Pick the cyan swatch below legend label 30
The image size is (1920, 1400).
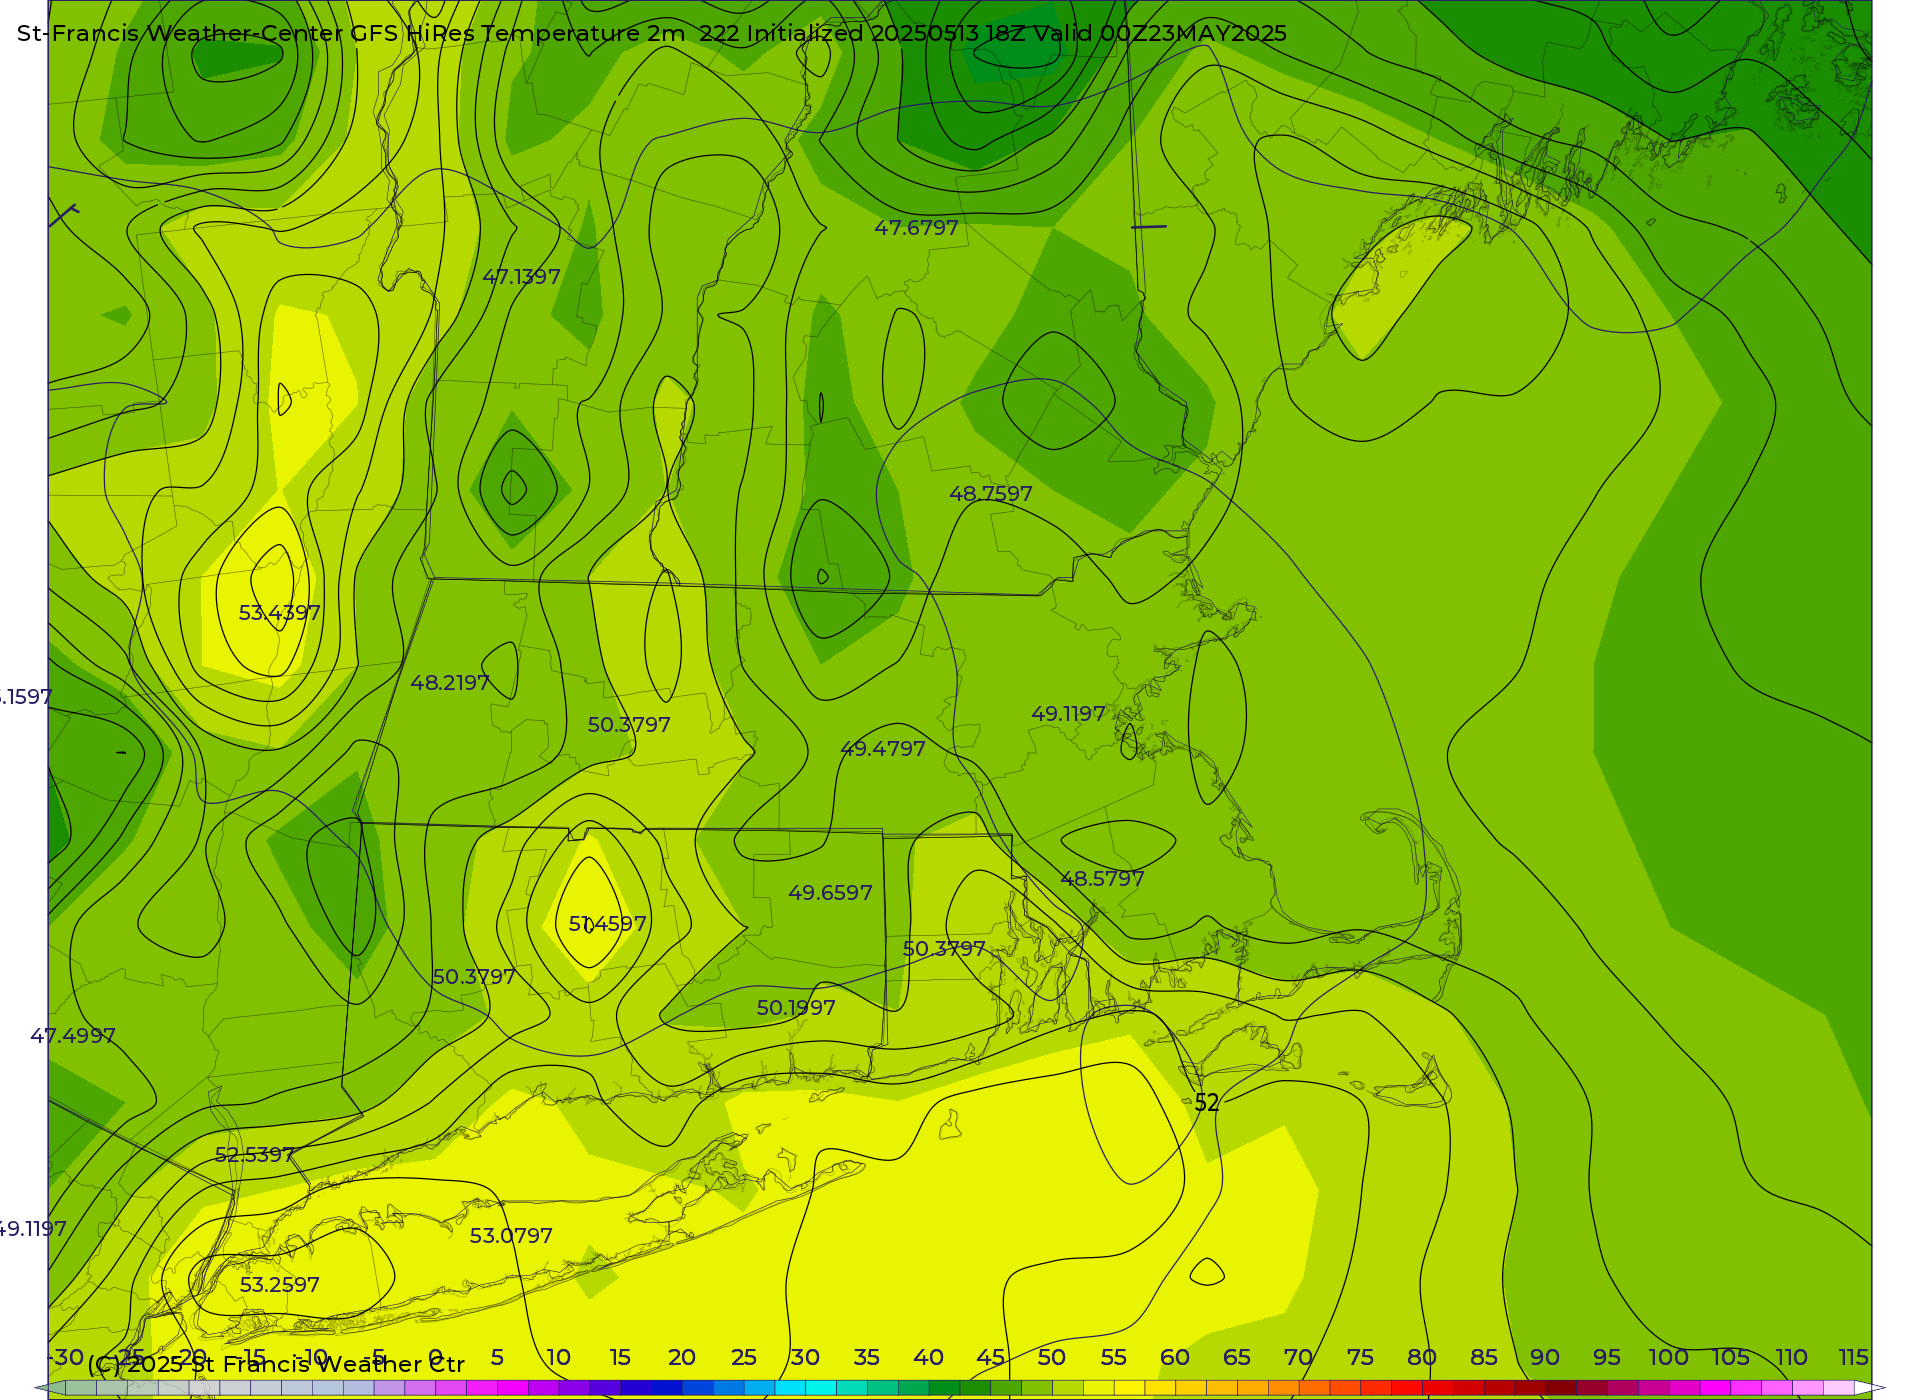point(820,1388)
